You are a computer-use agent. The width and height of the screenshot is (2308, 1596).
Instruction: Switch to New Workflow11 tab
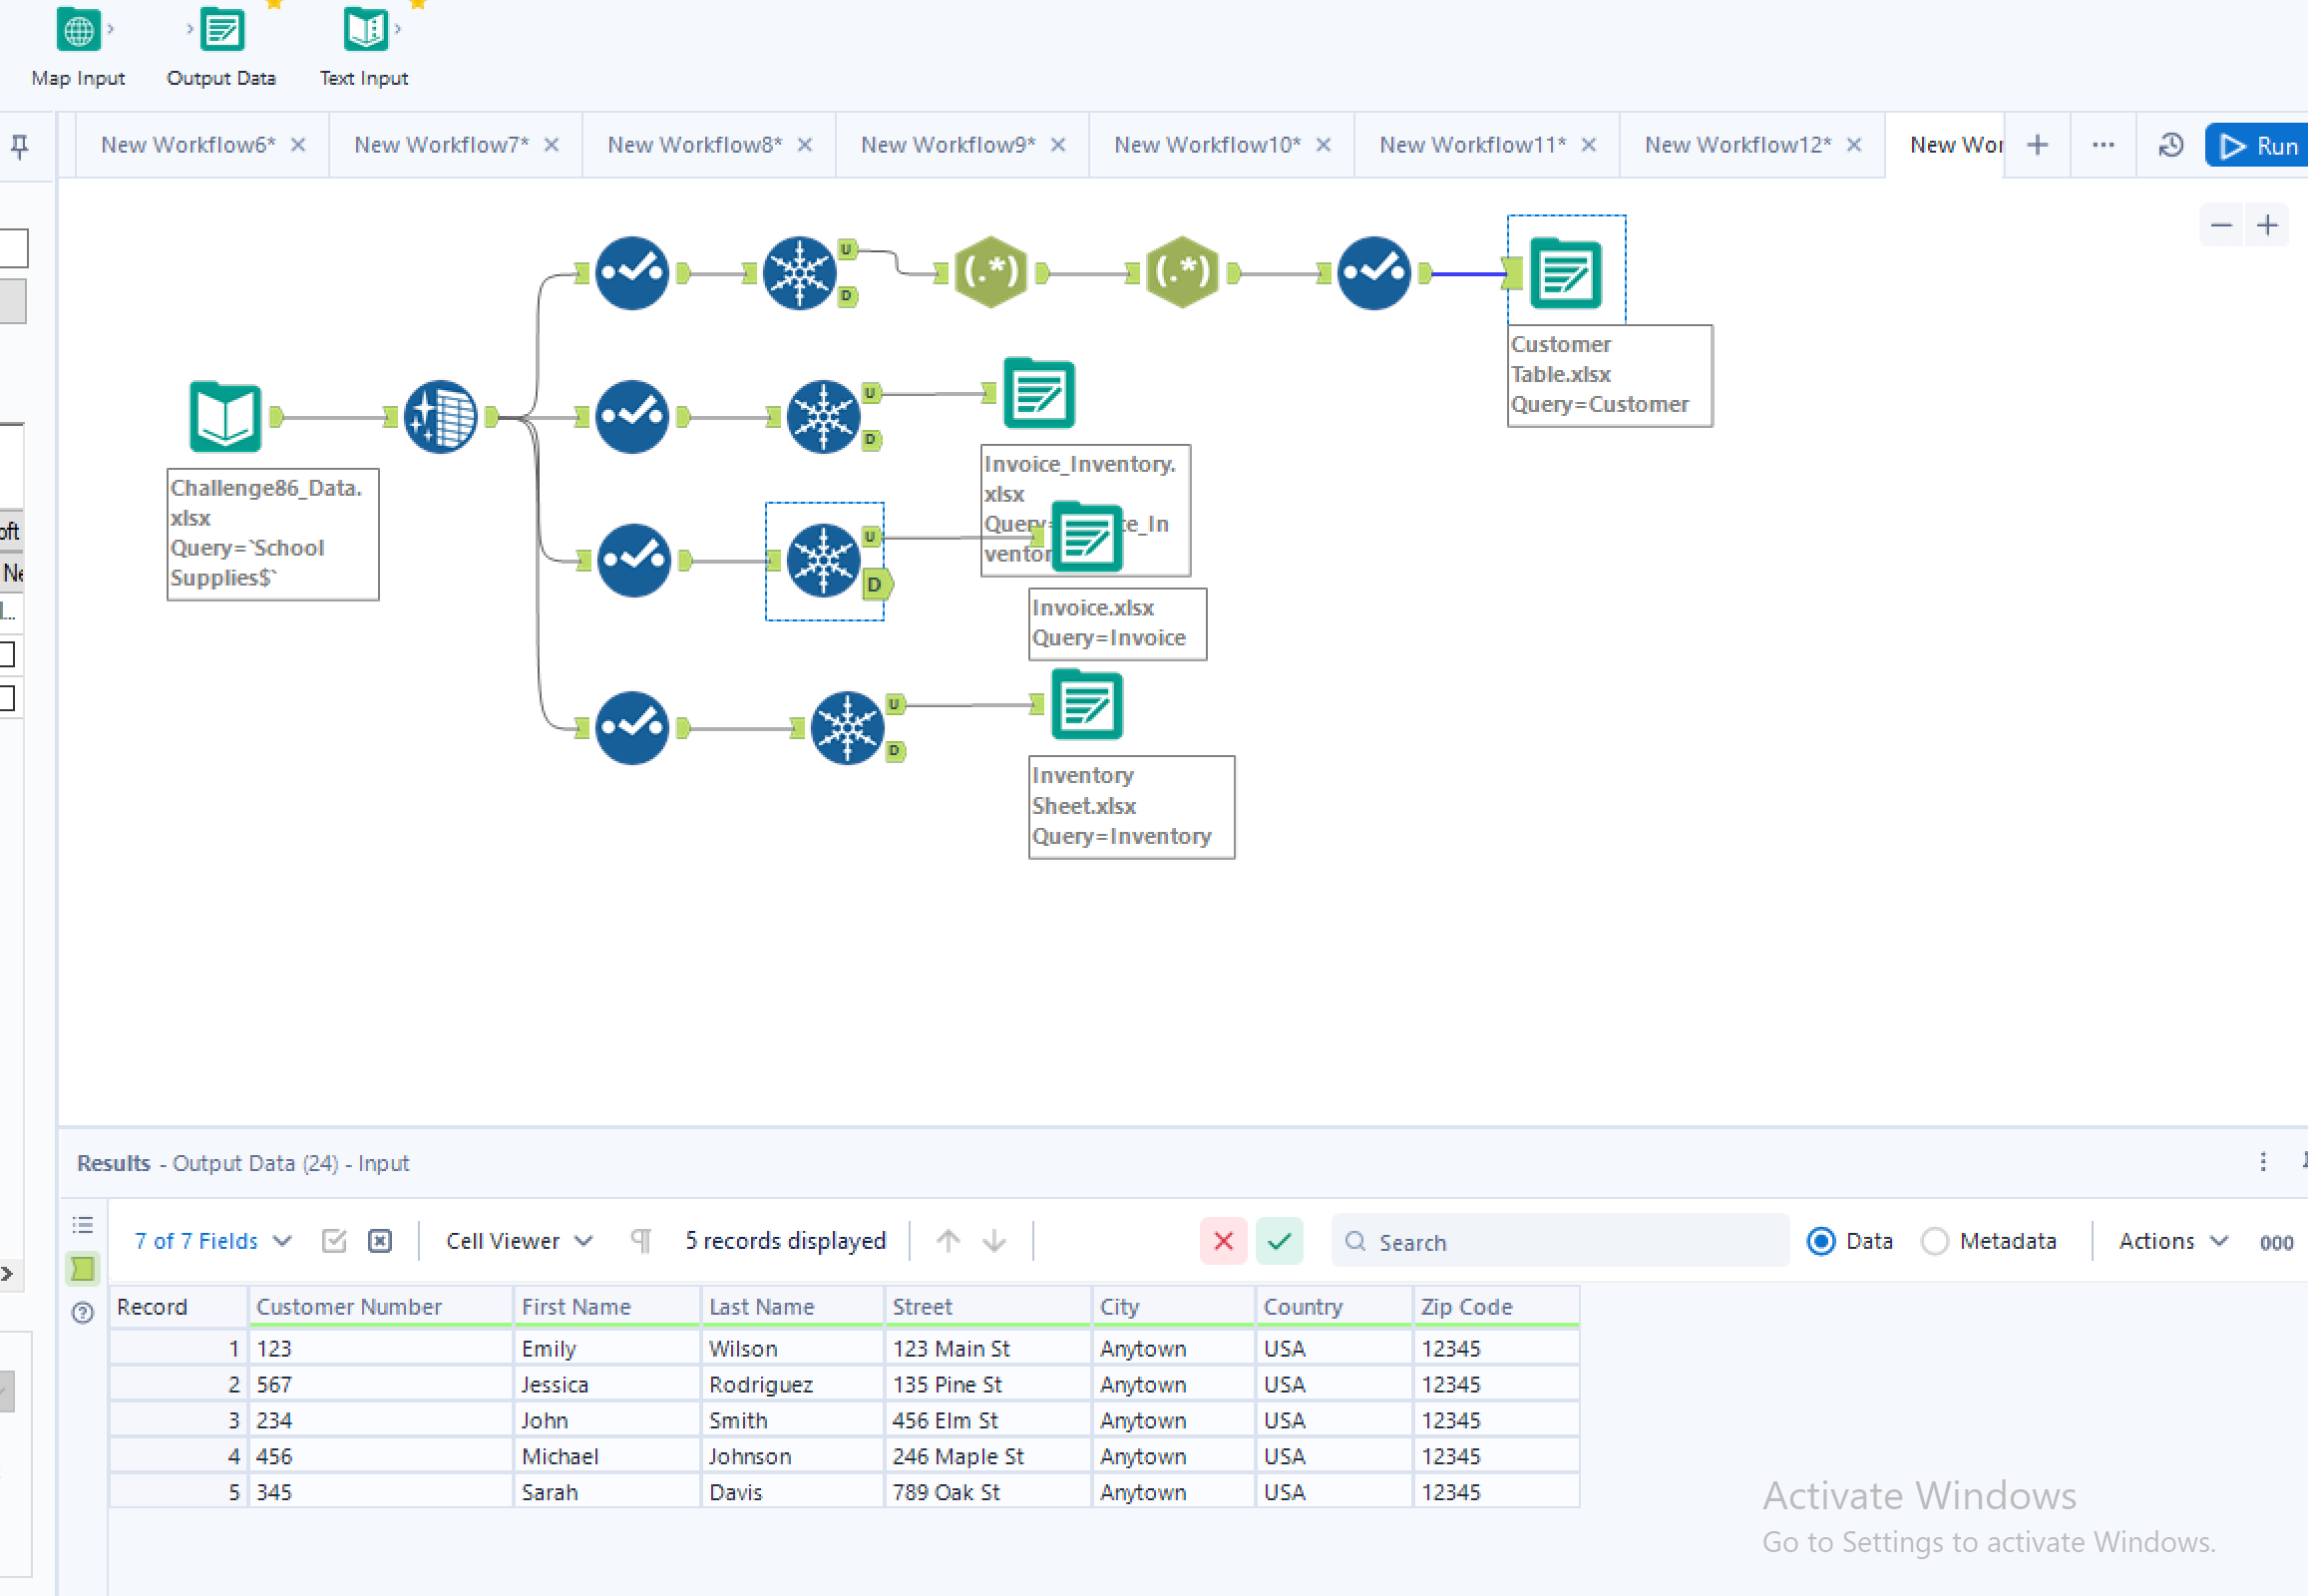[1472, 146]
